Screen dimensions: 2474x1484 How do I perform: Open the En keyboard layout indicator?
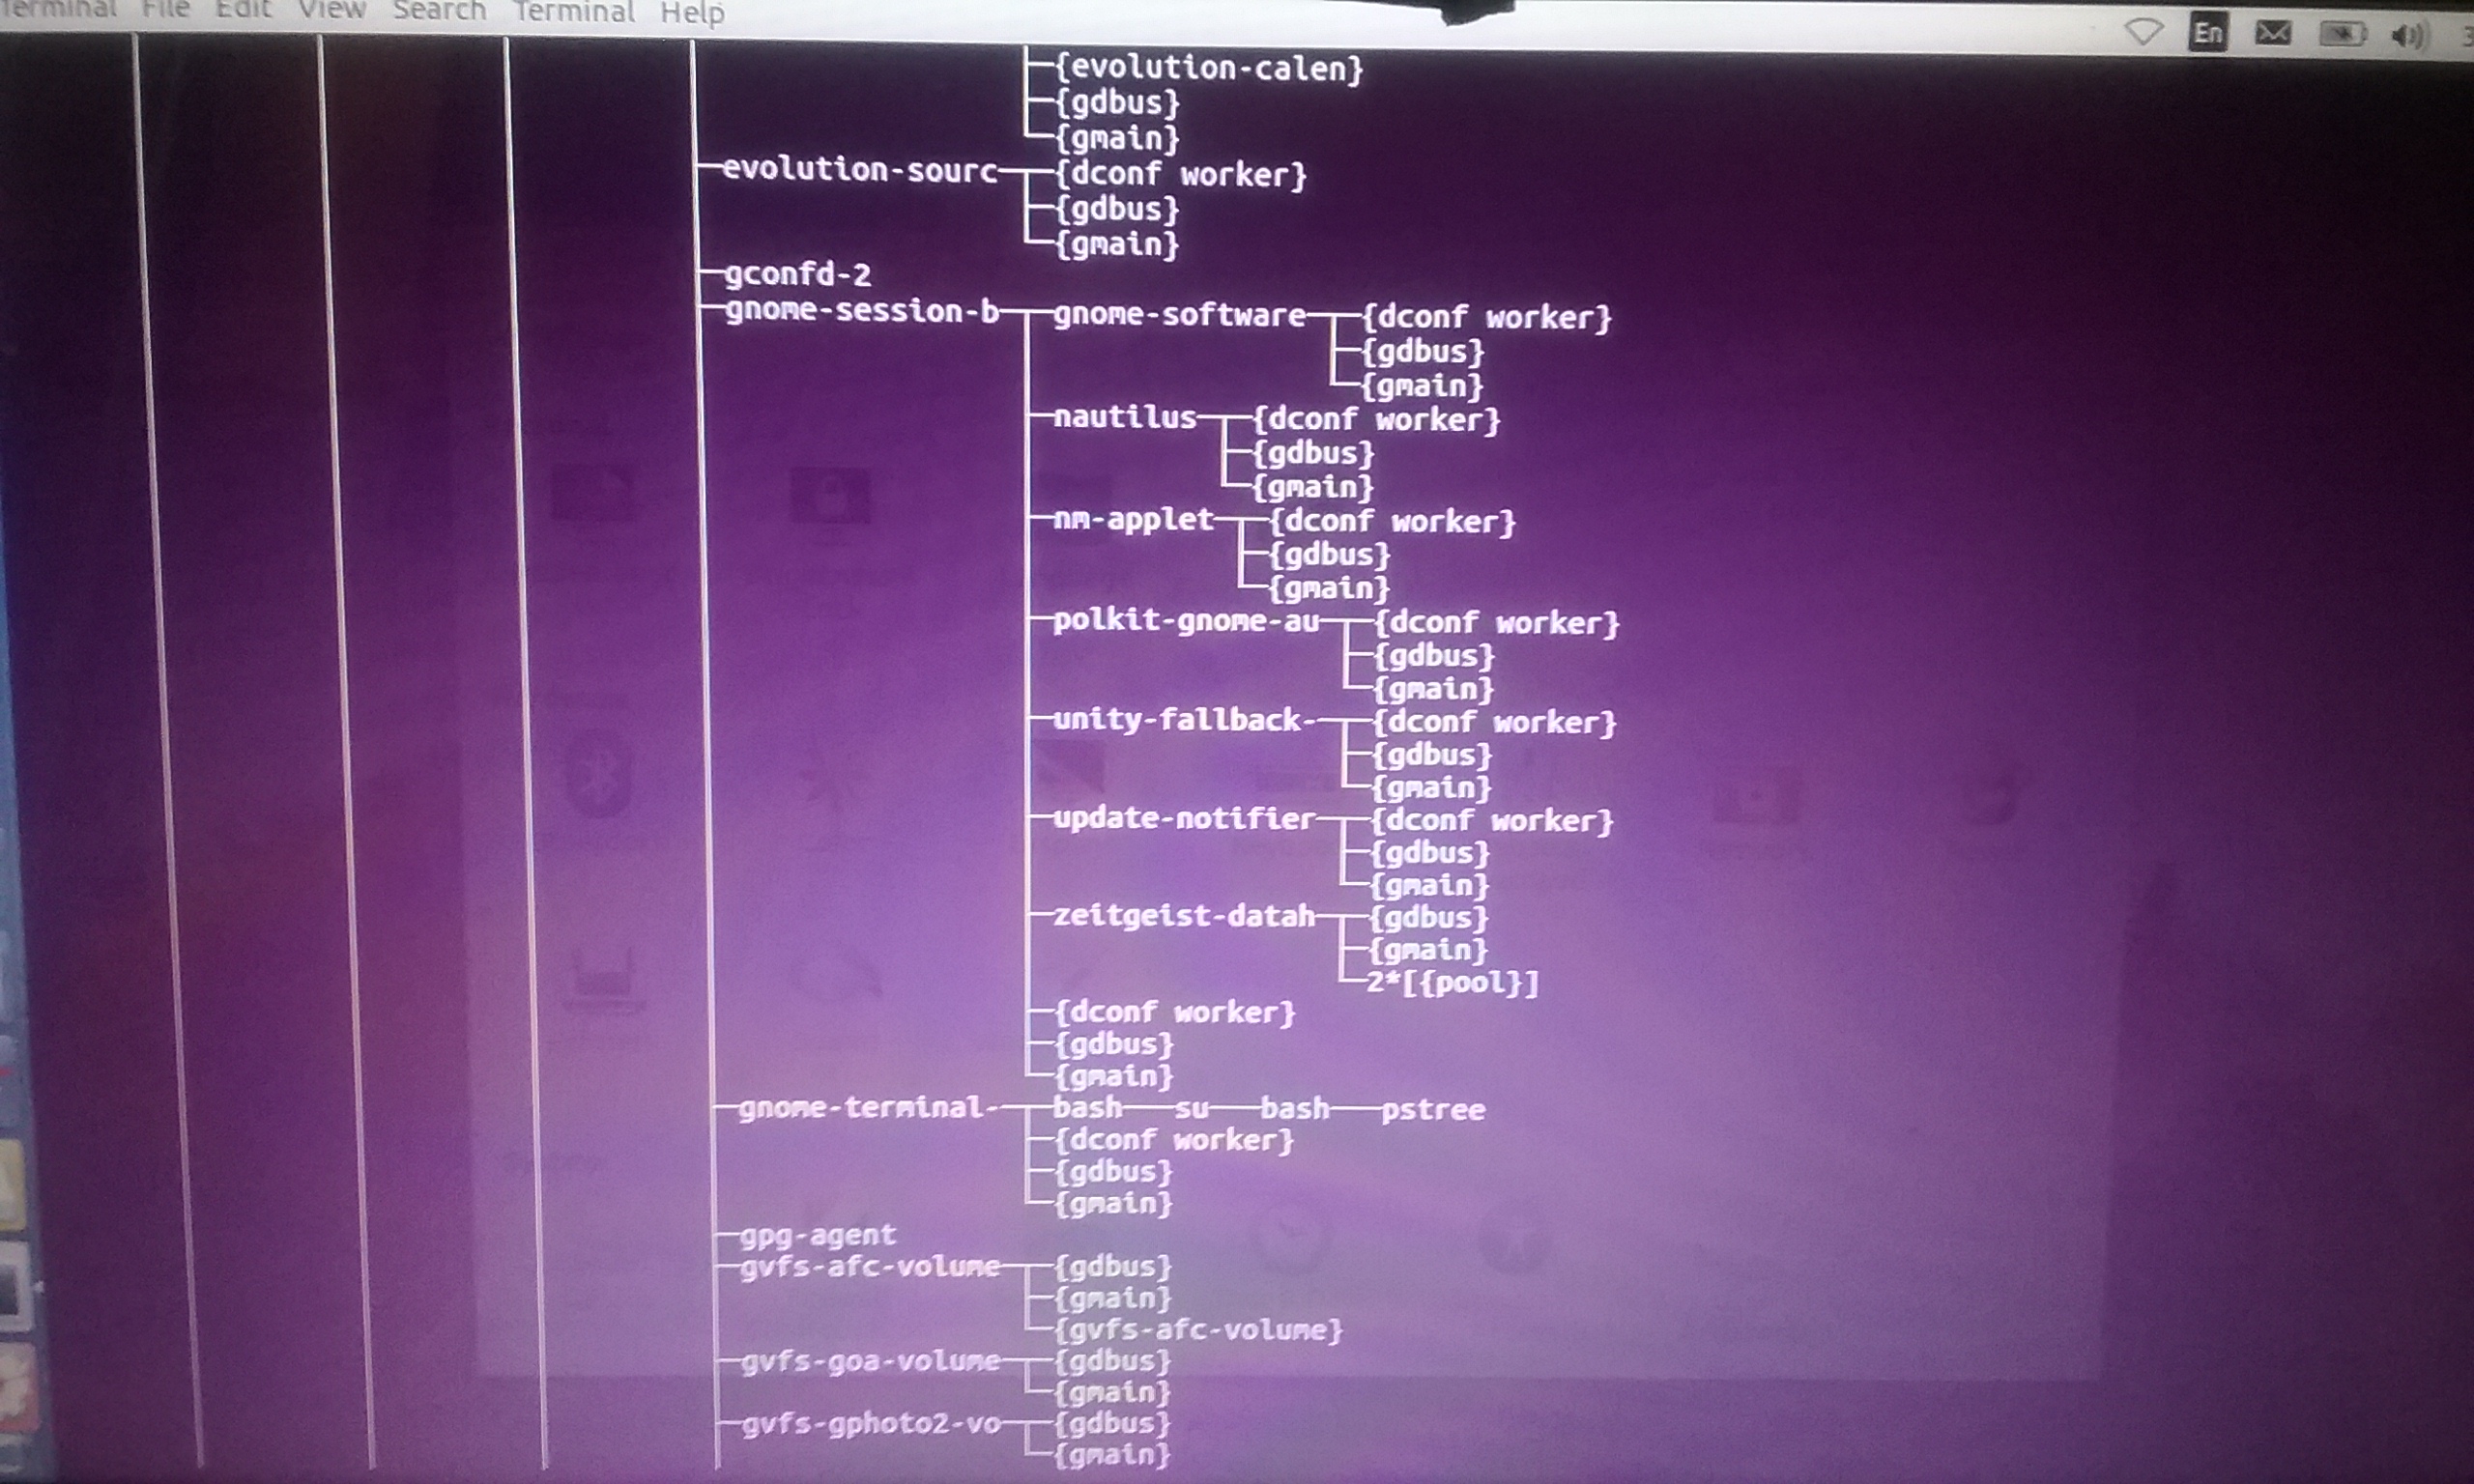coord(2207,33)
